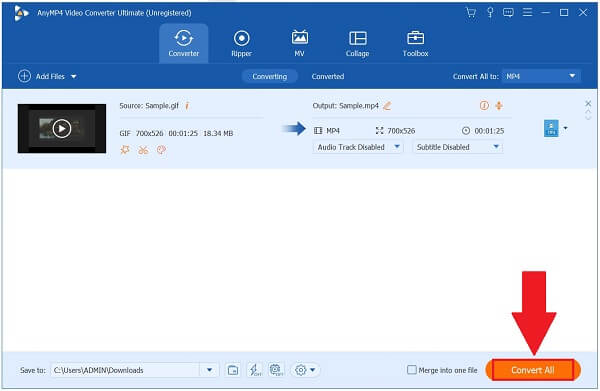Toggle the high speed conversion chip icon
The width and height of the screenshot is (600, 391).
pyautogui.click(x=276, y=370)
